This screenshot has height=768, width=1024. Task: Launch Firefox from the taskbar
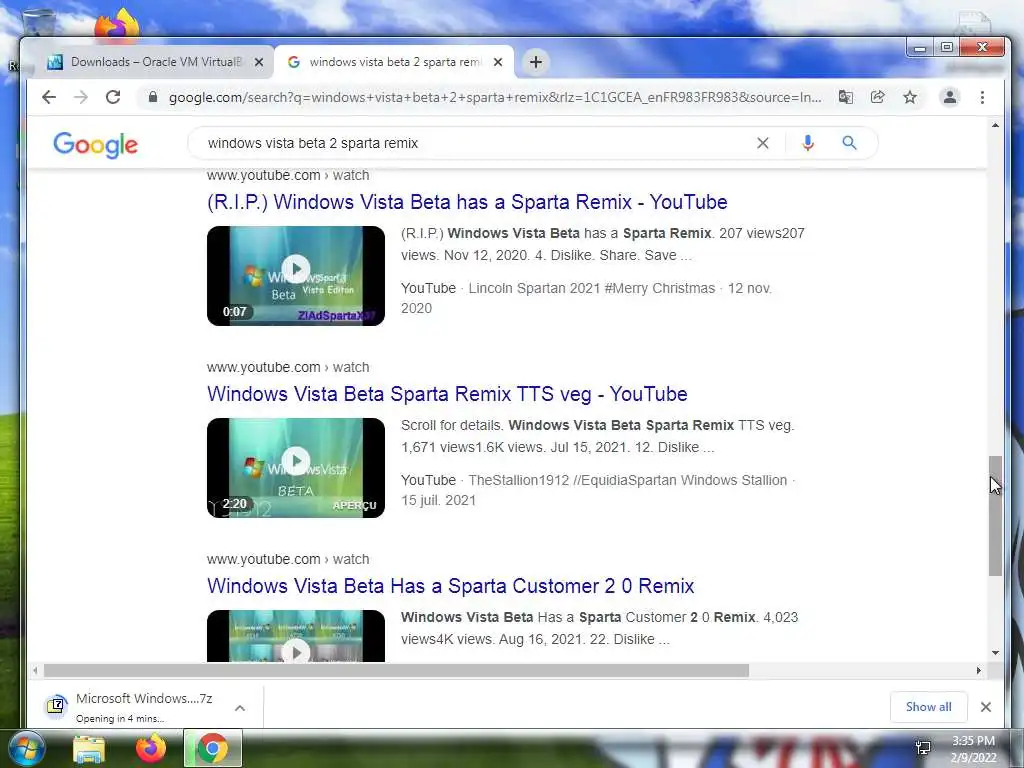click(151, 749)
